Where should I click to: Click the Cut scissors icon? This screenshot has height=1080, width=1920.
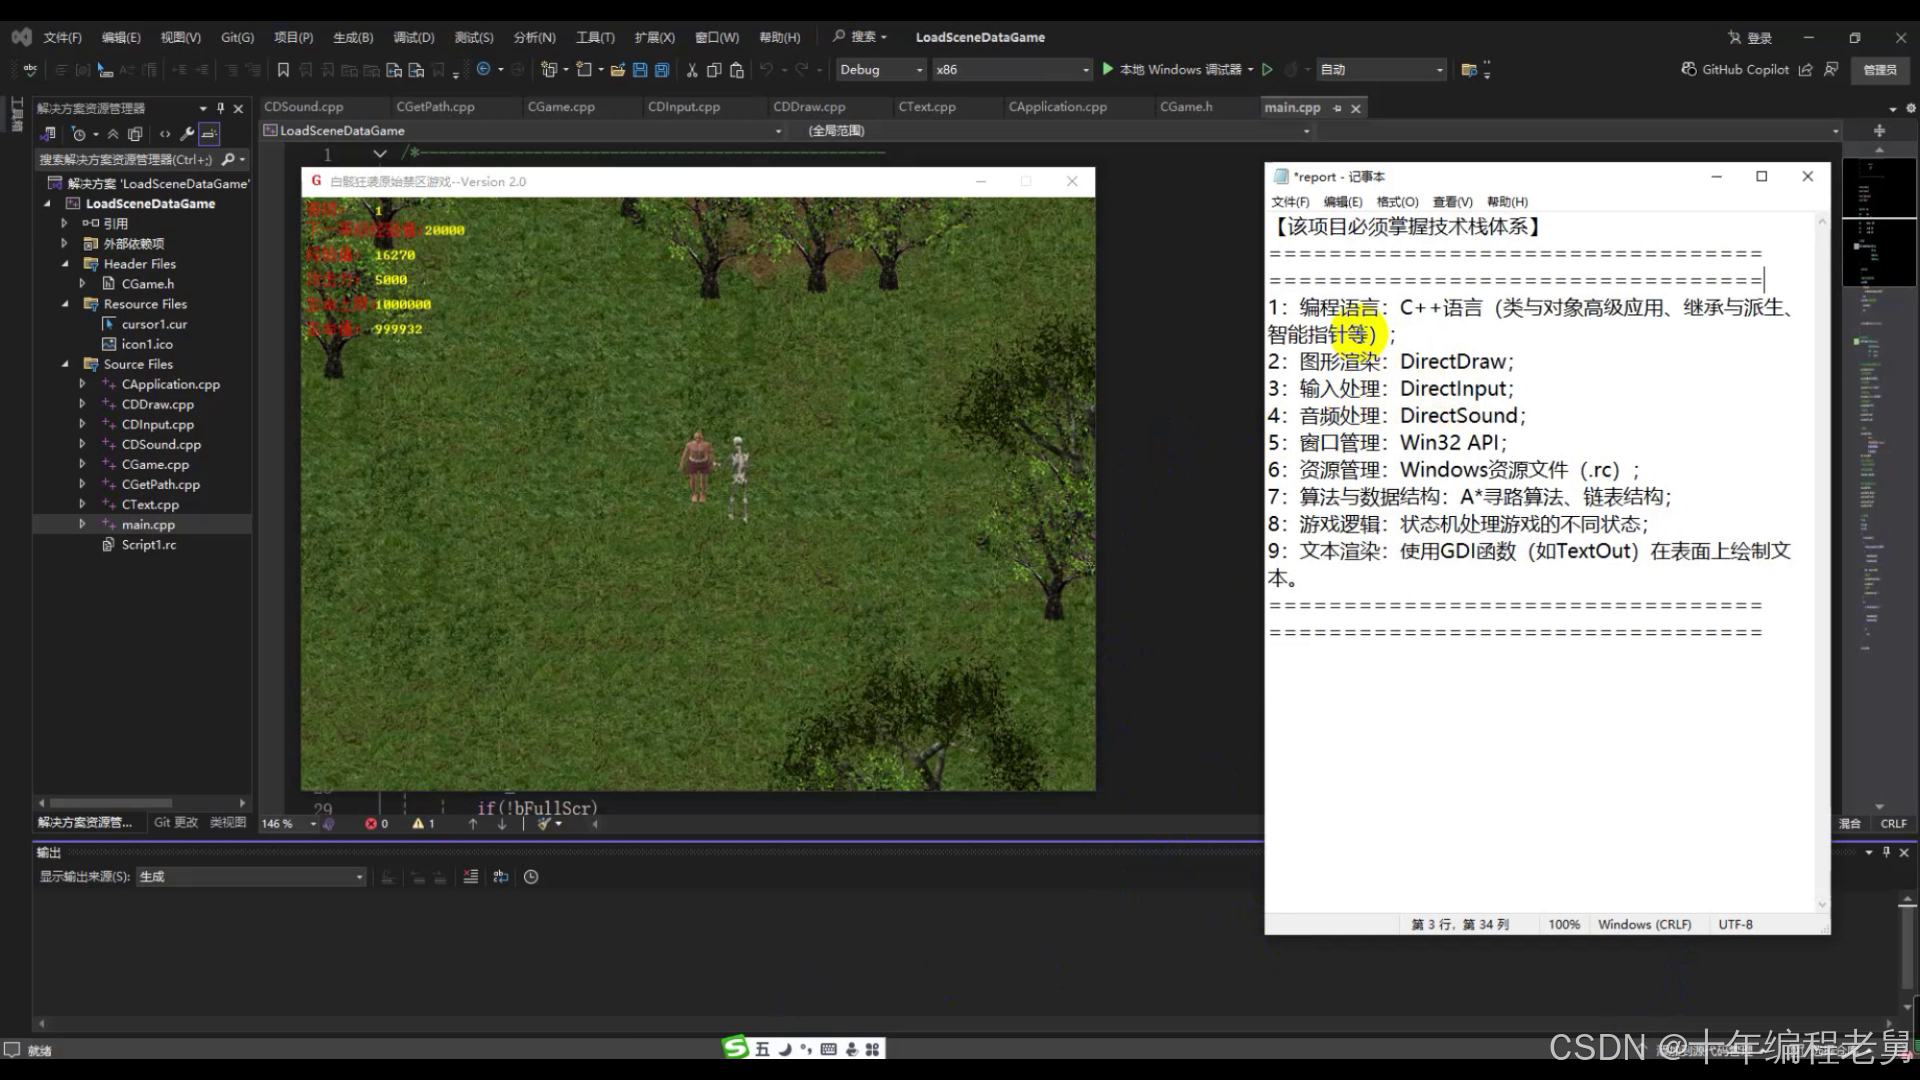692,70
